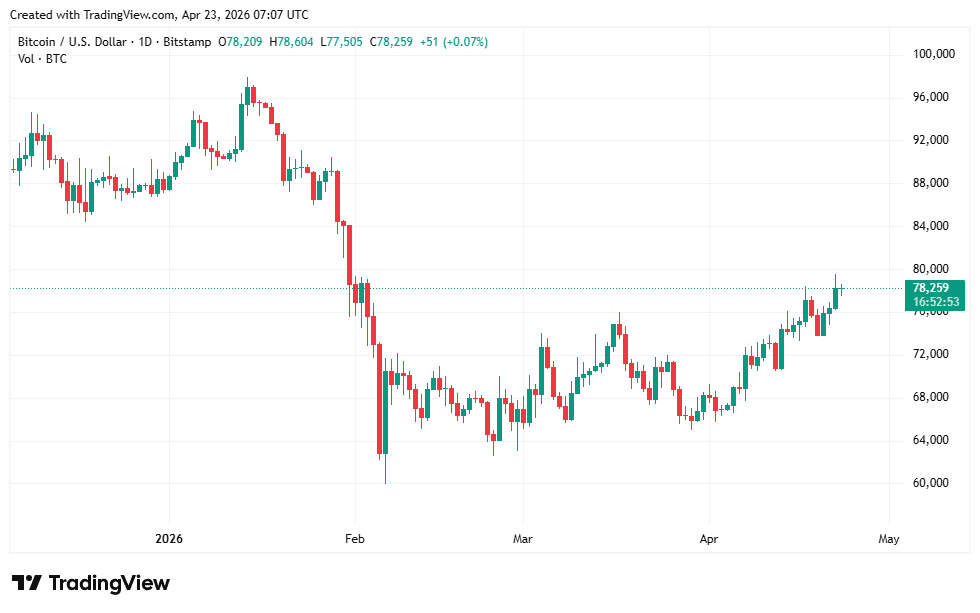Click the 16:52:53 candle countdown timer

935,302
